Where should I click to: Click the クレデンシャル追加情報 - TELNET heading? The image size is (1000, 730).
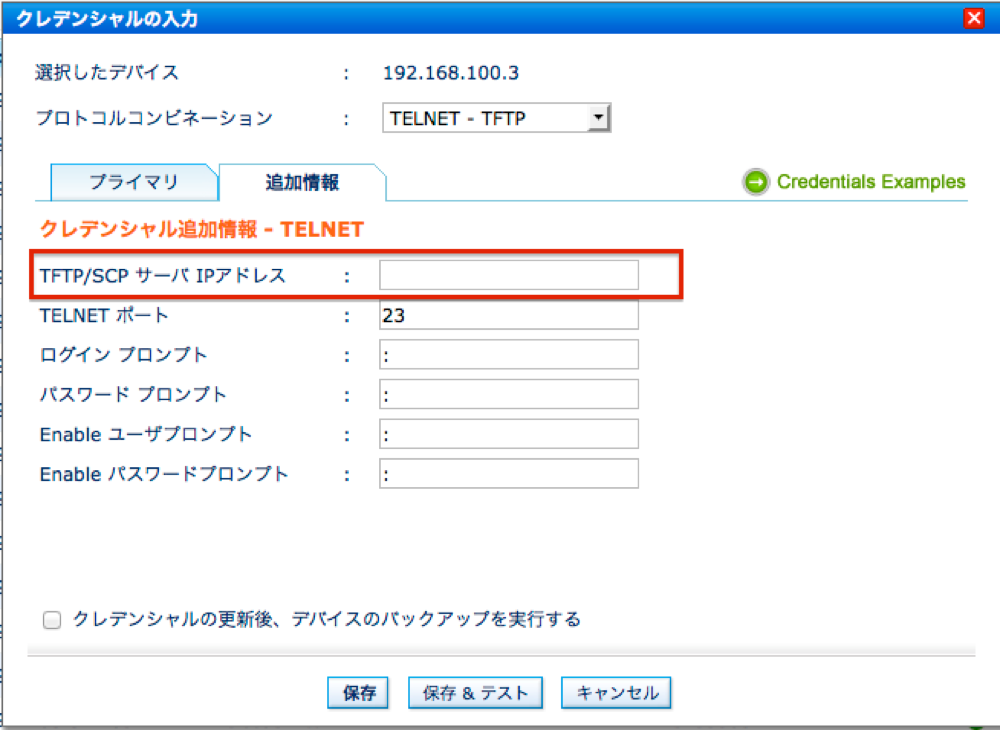pos(200,229)
